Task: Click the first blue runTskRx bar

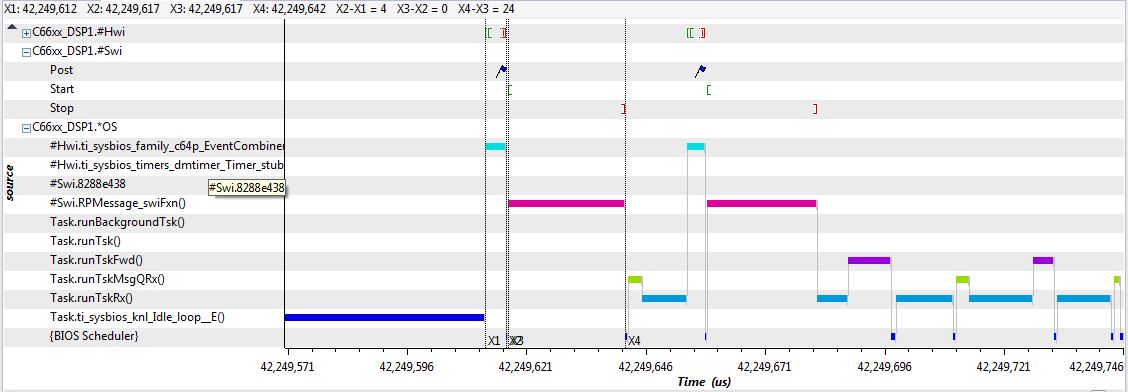Action: 664,298
